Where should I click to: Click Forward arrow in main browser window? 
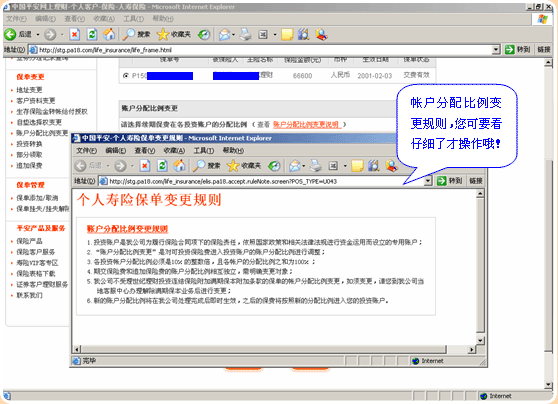50,35
